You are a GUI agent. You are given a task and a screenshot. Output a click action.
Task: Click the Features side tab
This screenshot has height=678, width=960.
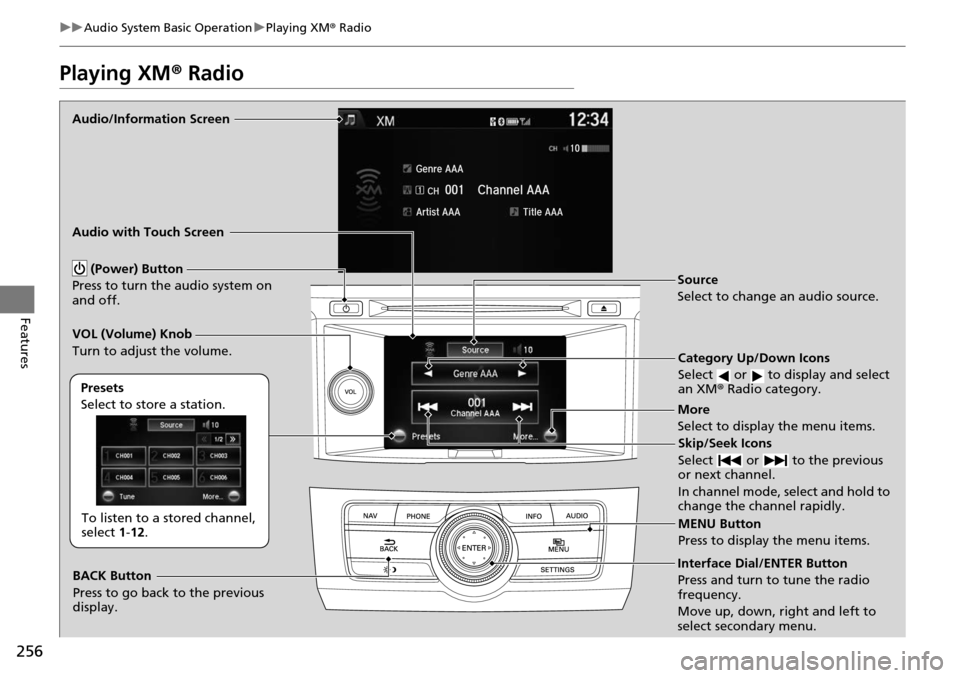coord(23,342)
